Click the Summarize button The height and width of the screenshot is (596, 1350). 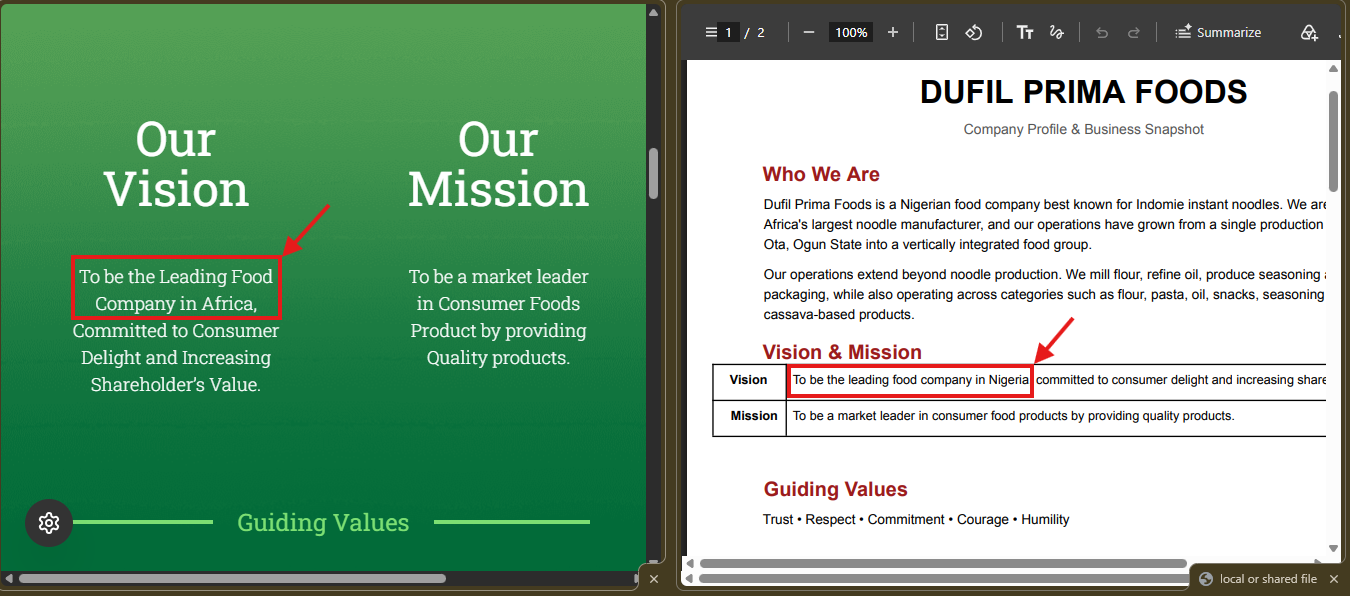click(x=1218, y=32)
